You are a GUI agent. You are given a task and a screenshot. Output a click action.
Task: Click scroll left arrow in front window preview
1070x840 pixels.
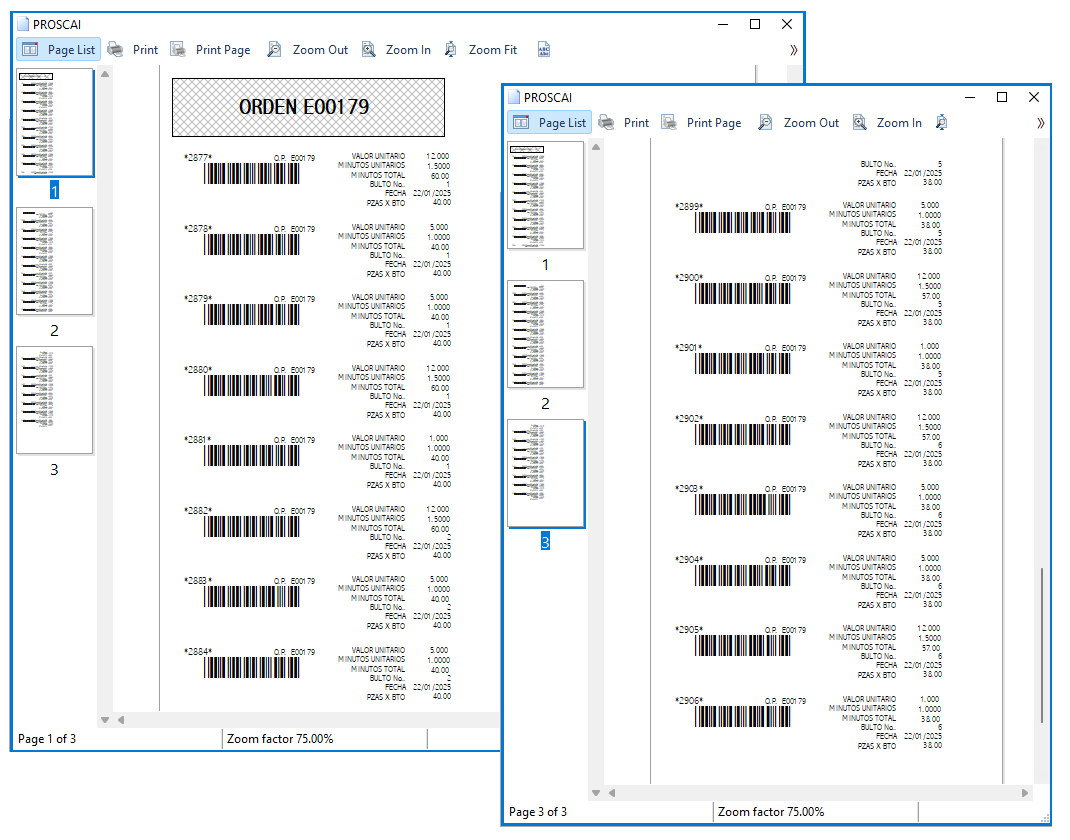pos(612,793)
